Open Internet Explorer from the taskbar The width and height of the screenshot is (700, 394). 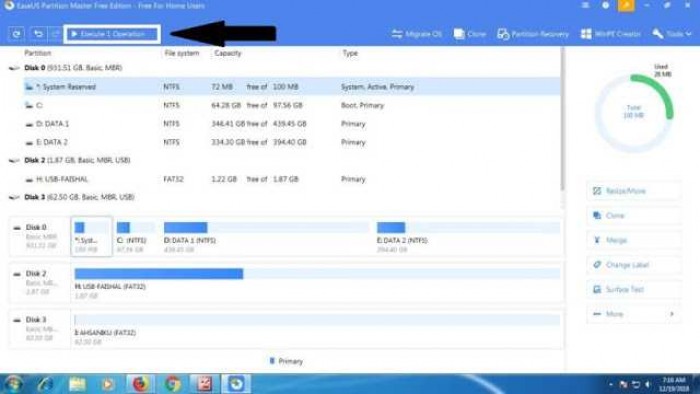(45, 384)
